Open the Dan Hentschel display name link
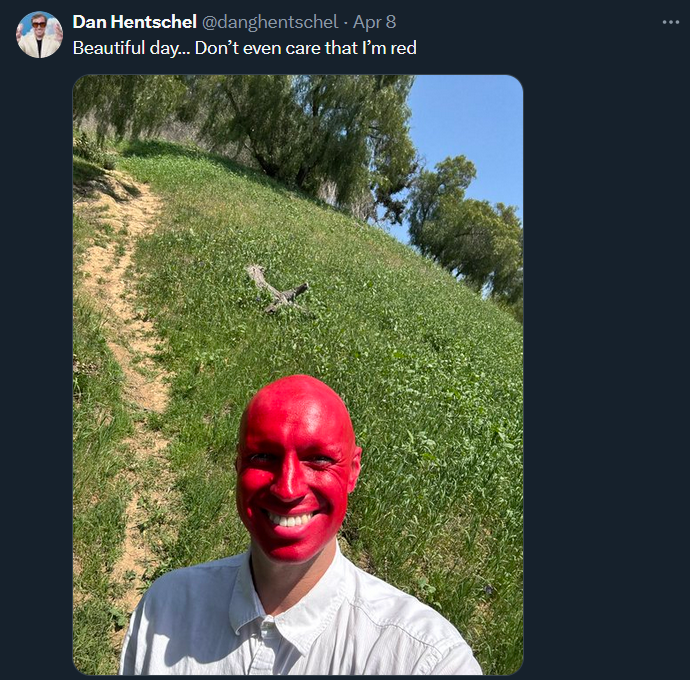Image resolution: width=690 pixels, height=680 pixels. (134, 22)
